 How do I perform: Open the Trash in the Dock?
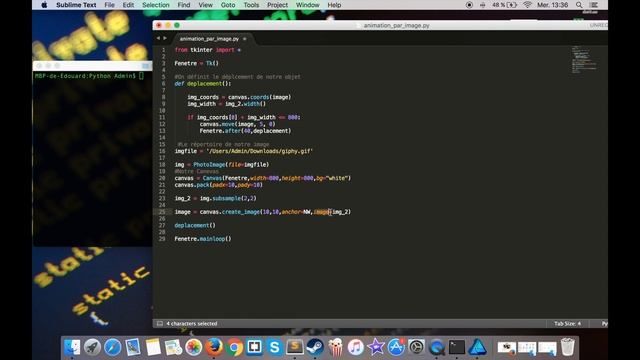pos(567,347)
